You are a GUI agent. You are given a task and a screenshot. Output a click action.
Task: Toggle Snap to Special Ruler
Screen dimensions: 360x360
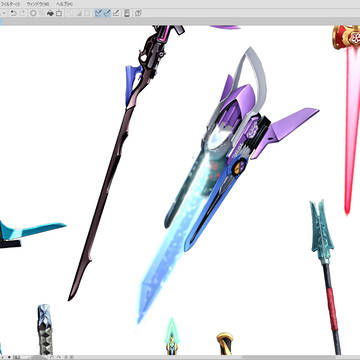107,13
